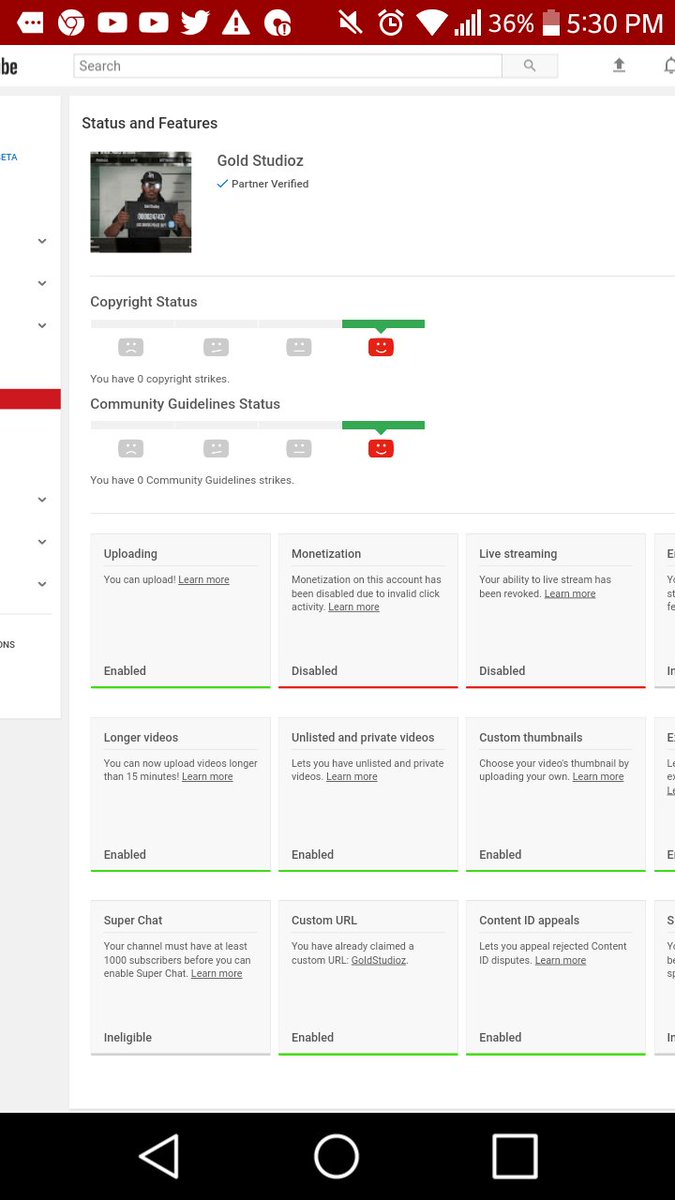Click the Content ID appeals card title

click(529, 921)
